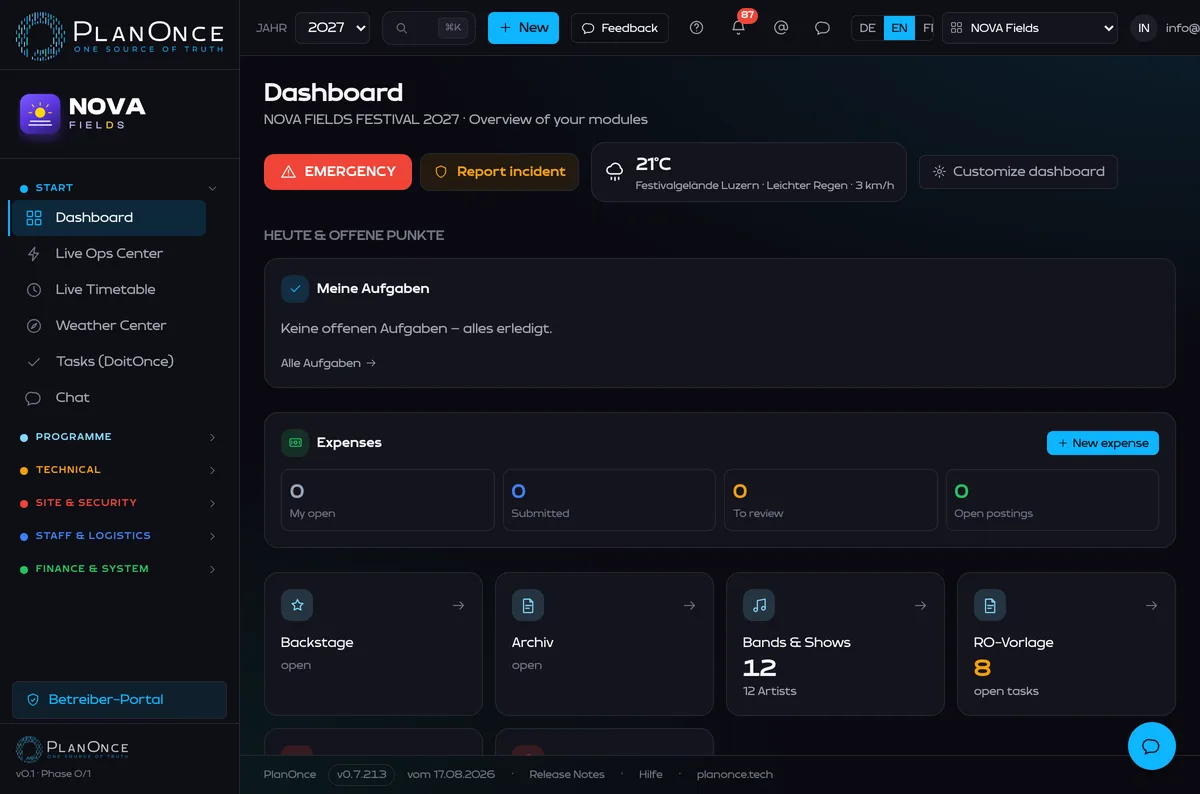Open notifications bell with 87 badge
The height and width of the screenshot is (794, 1200).
point(739,27)
